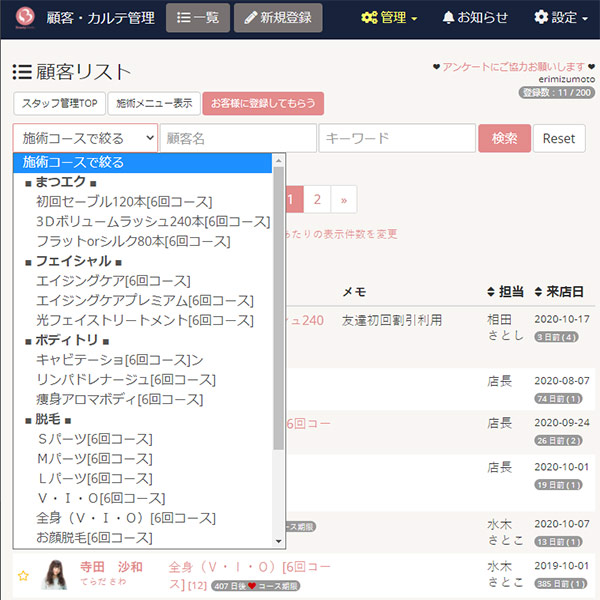
Task: Click the erimizumoto username text
Action: (566, 79)
